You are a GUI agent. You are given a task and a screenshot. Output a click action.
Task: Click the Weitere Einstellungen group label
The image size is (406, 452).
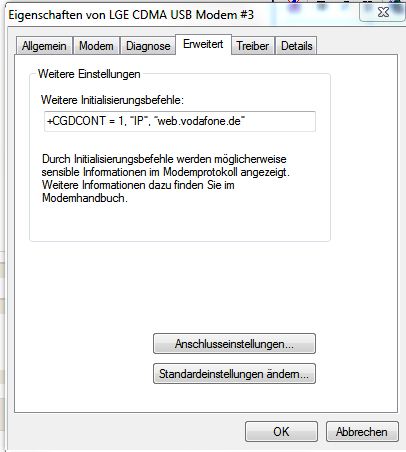[89, 74]
